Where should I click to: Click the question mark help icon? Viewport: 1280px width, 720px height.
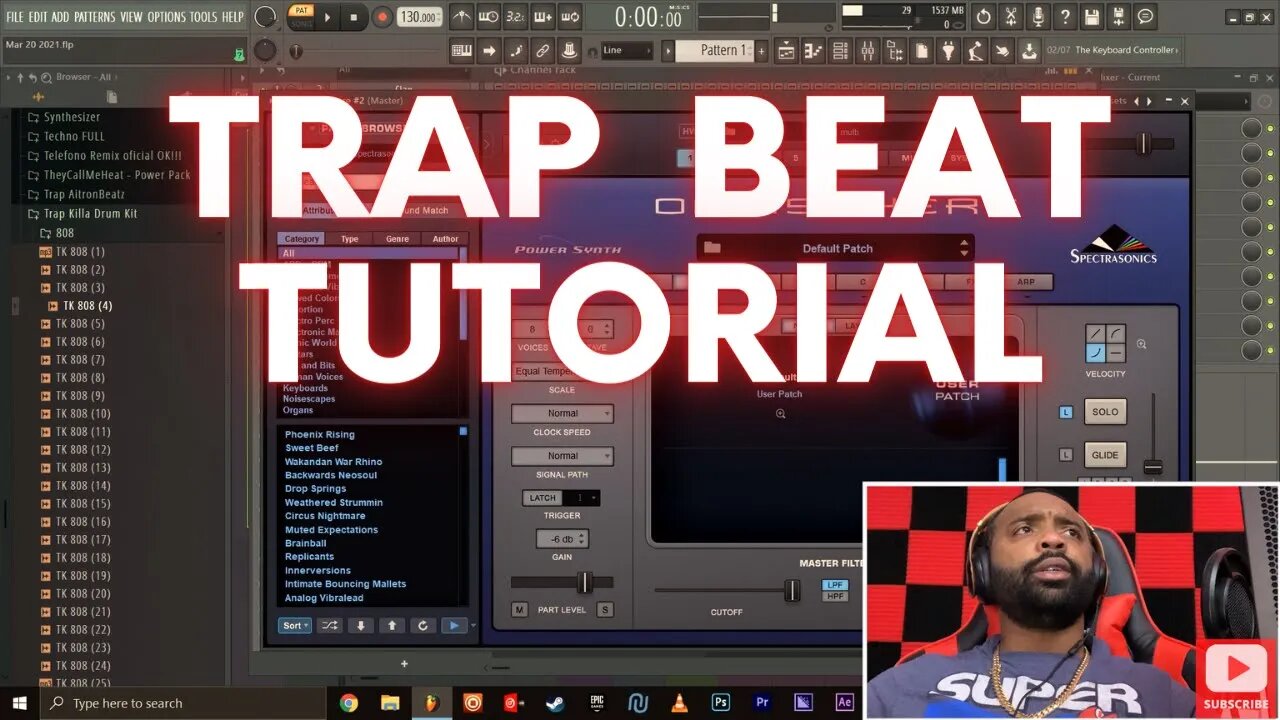pyautogui.click(x=1065, y=17)
